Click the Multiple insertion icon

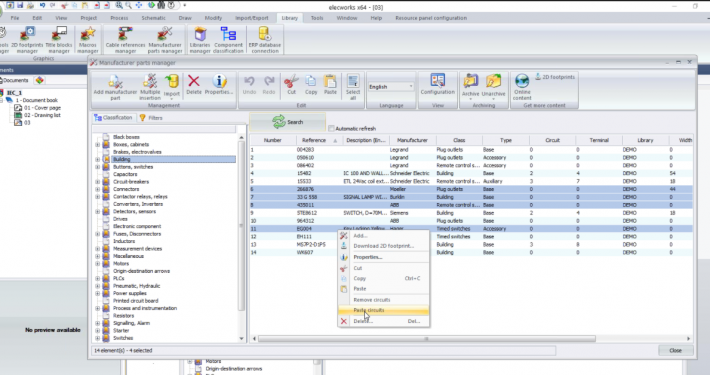pyautogui.click(x=150, y=87)
